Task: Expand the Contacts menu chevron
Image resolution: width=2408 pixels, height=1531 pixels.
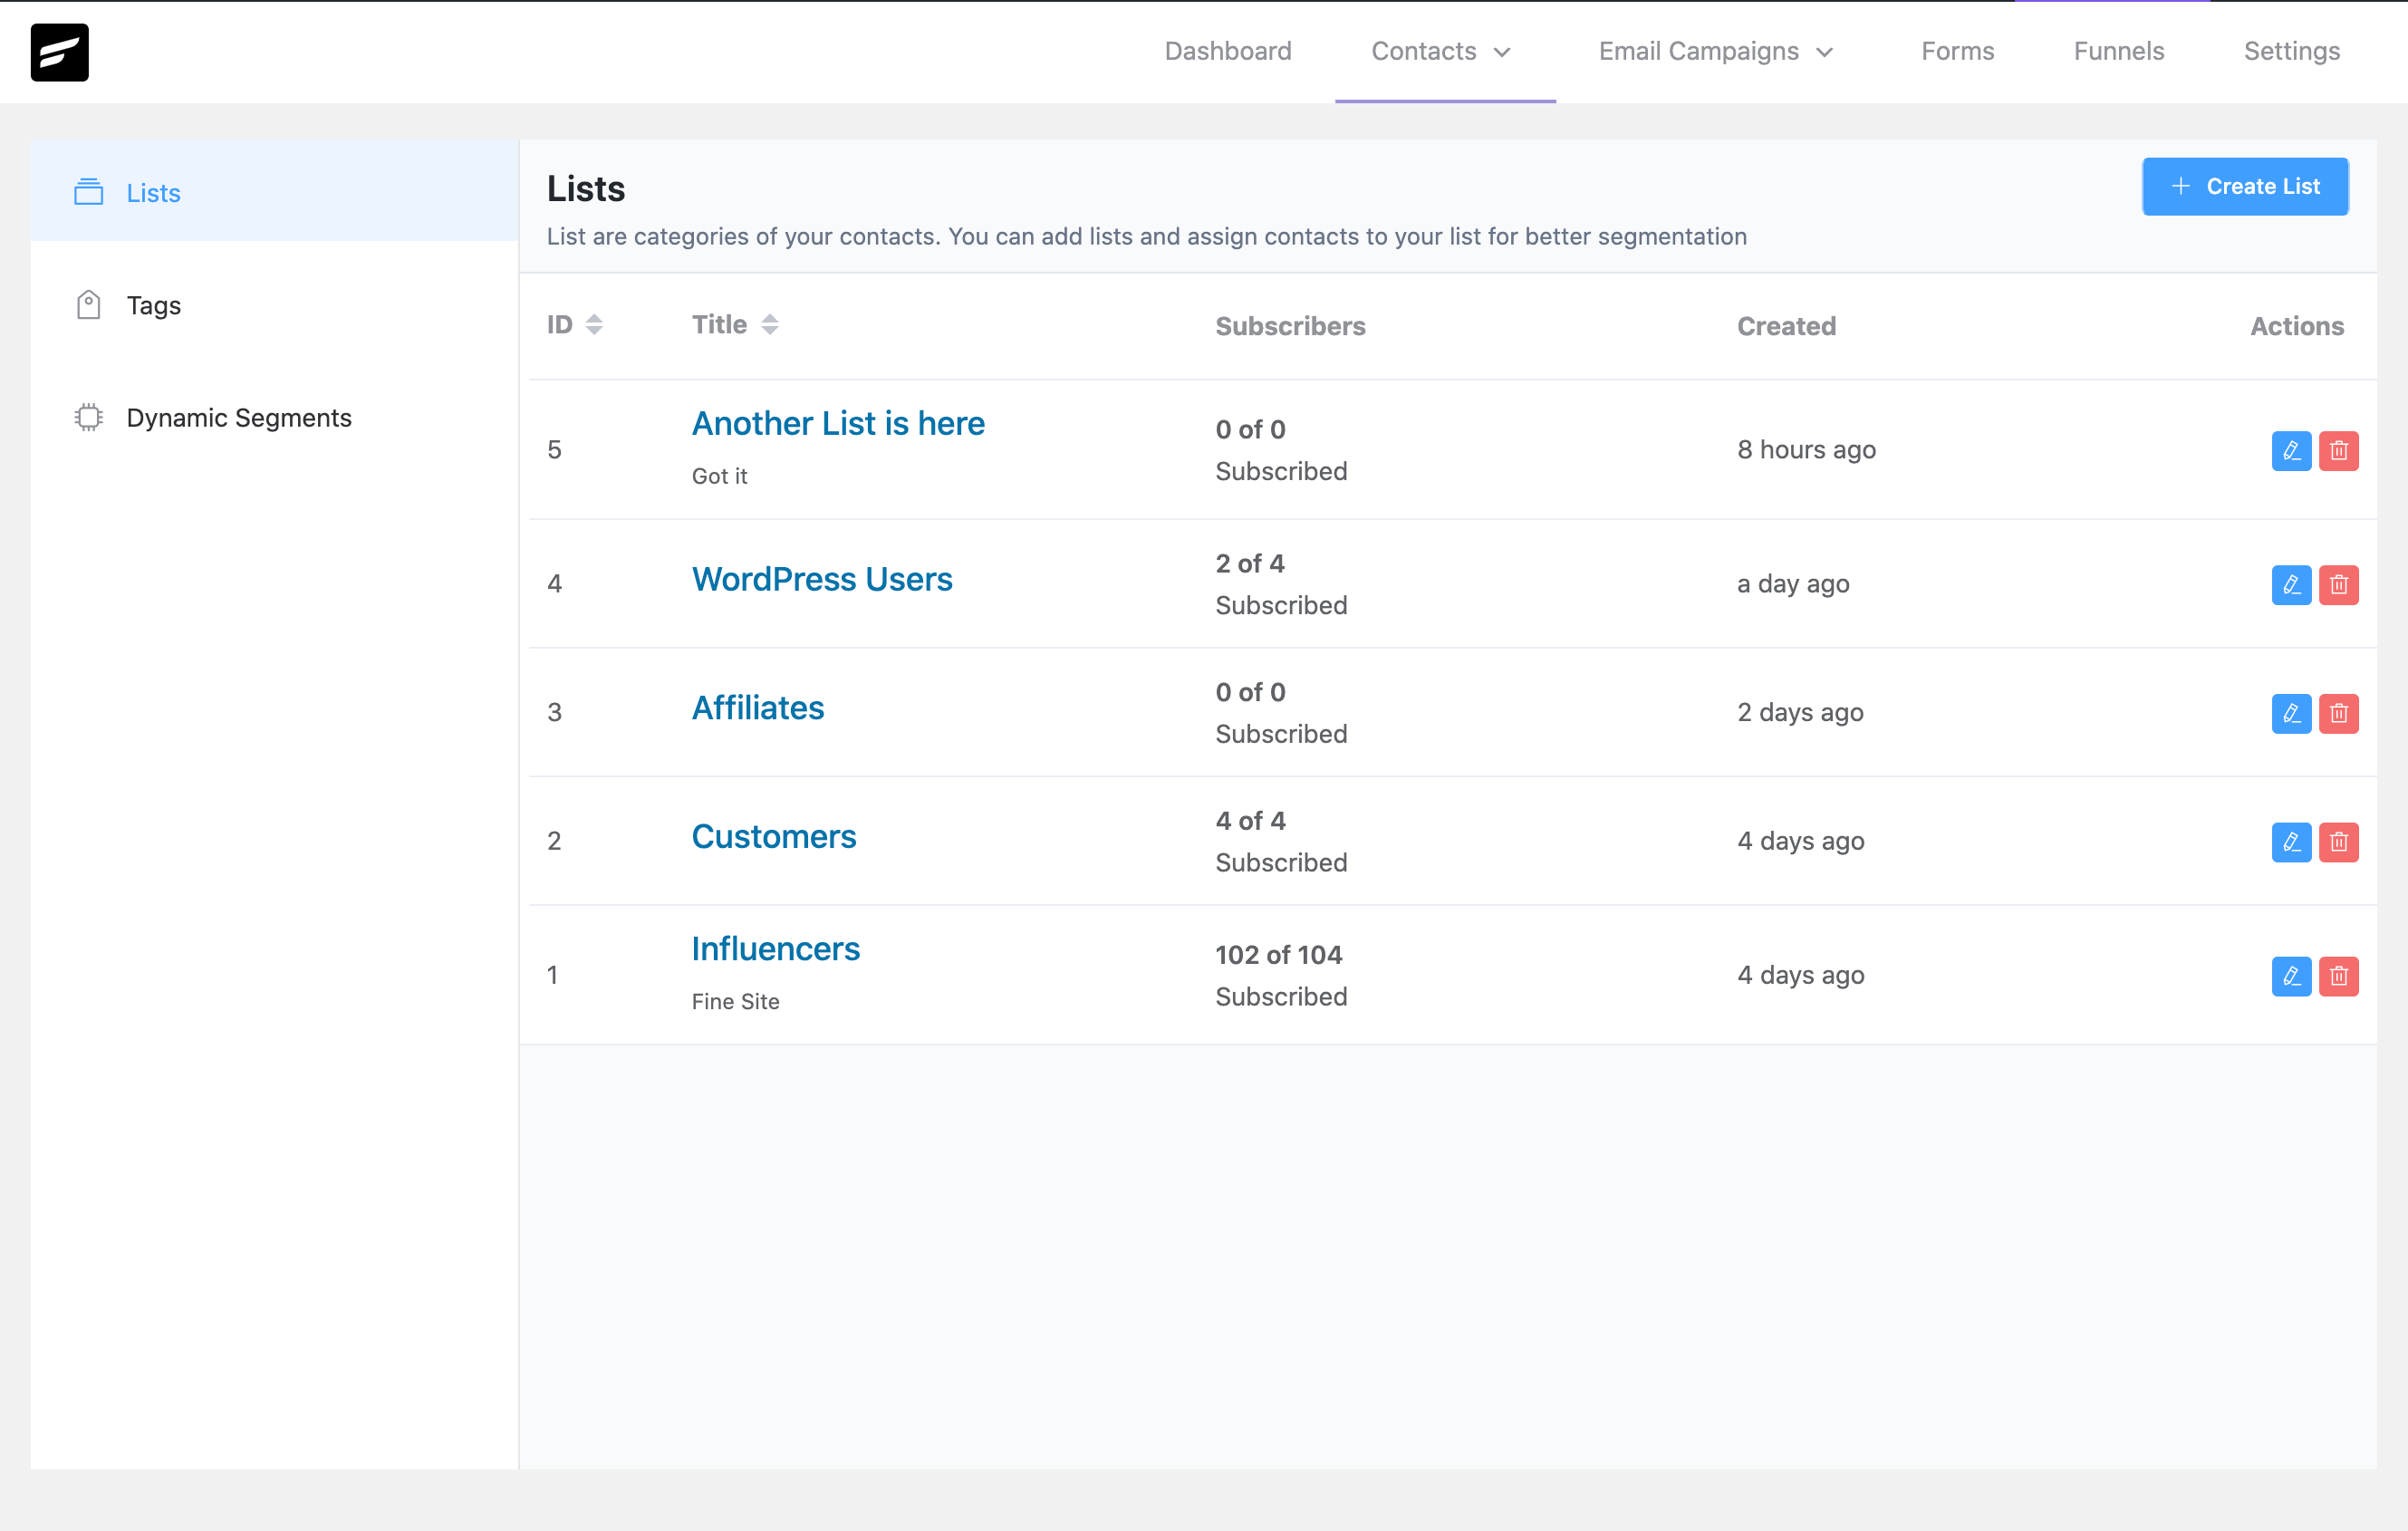Action: [1502, 52]
